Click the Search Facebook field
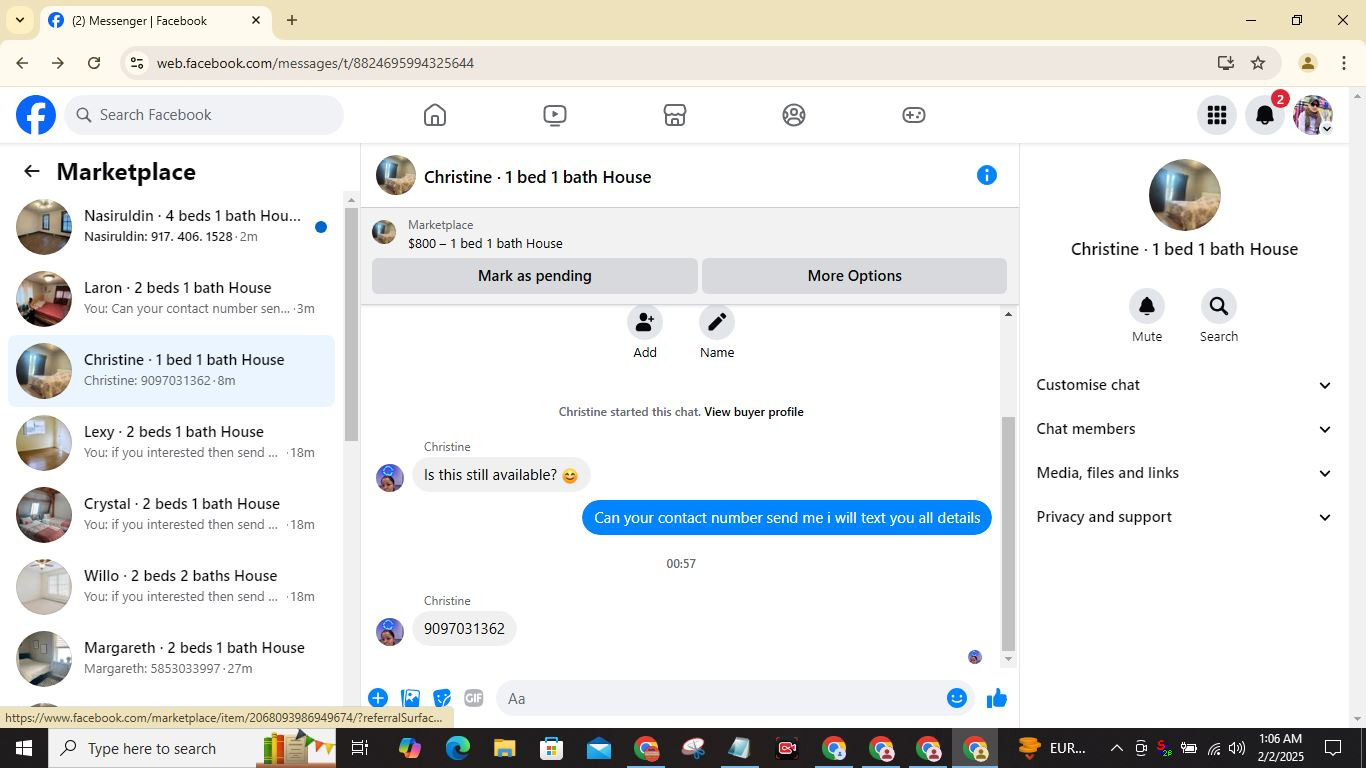This screenshot has height=768, width=1366. coord(204,115)
